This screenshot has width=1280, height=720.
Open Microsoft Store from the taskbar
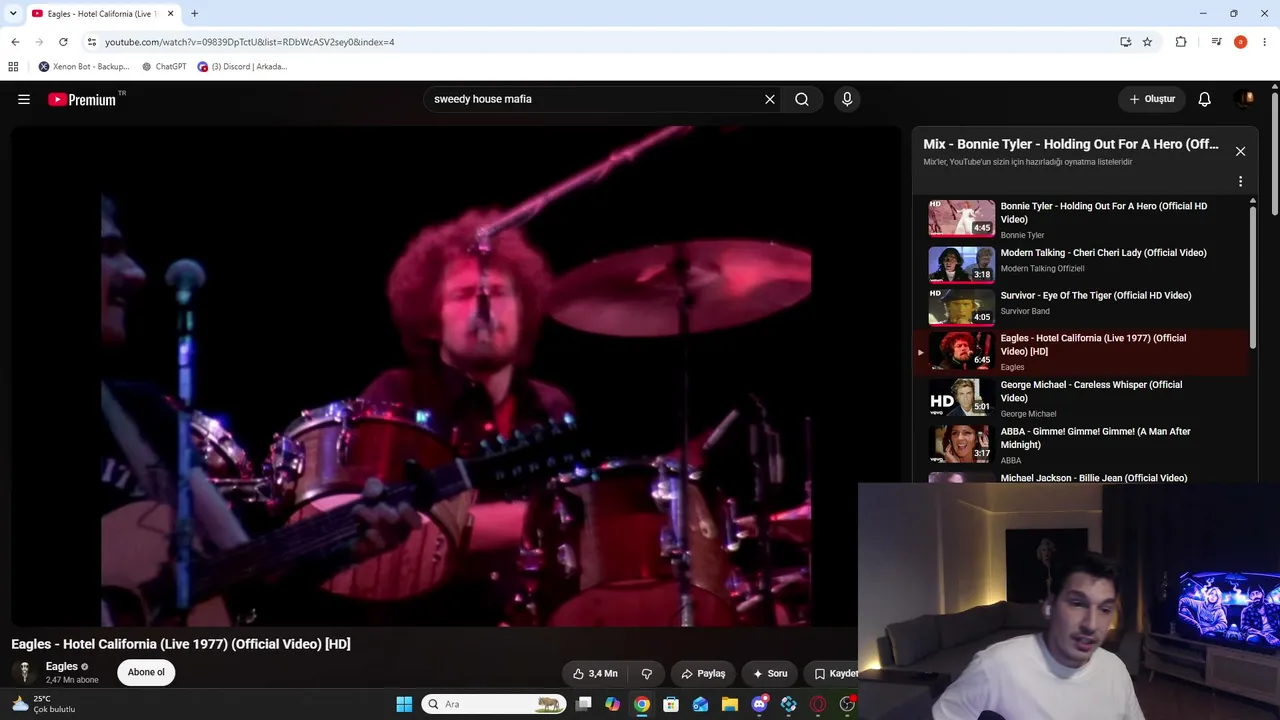pyautogui.click(x=671, y=704)
